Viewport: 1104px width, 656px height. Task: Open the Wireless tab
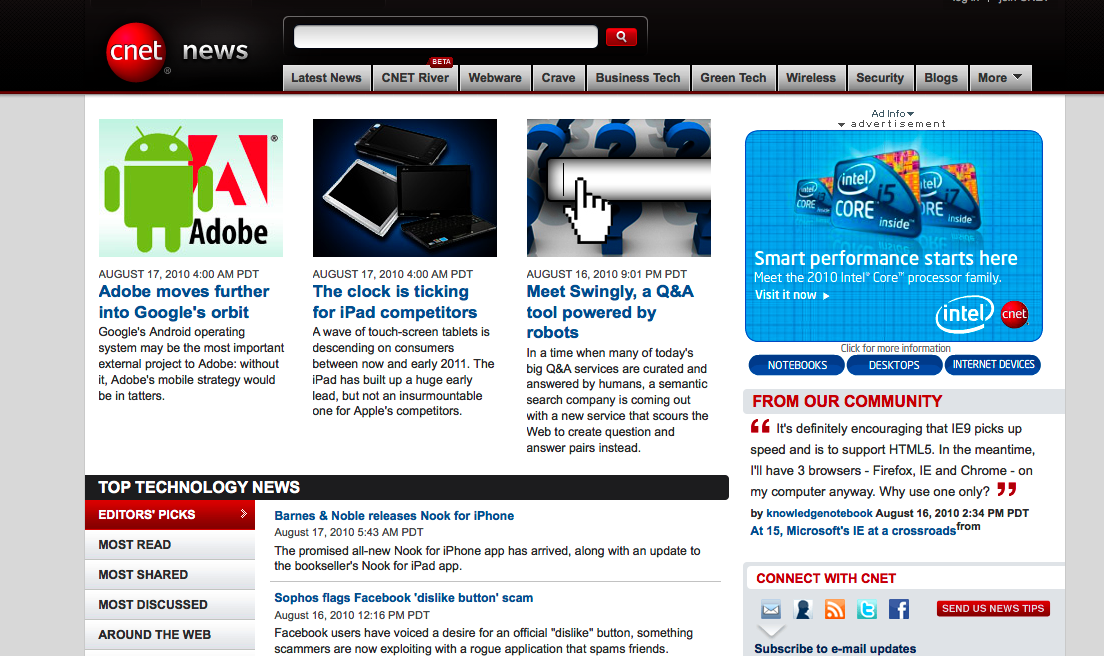click(810, 78)
